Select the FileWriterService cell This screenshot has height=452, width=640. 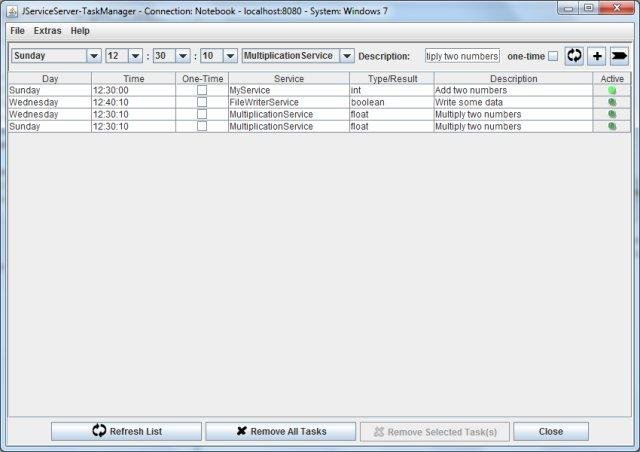(x=289, y=102)
